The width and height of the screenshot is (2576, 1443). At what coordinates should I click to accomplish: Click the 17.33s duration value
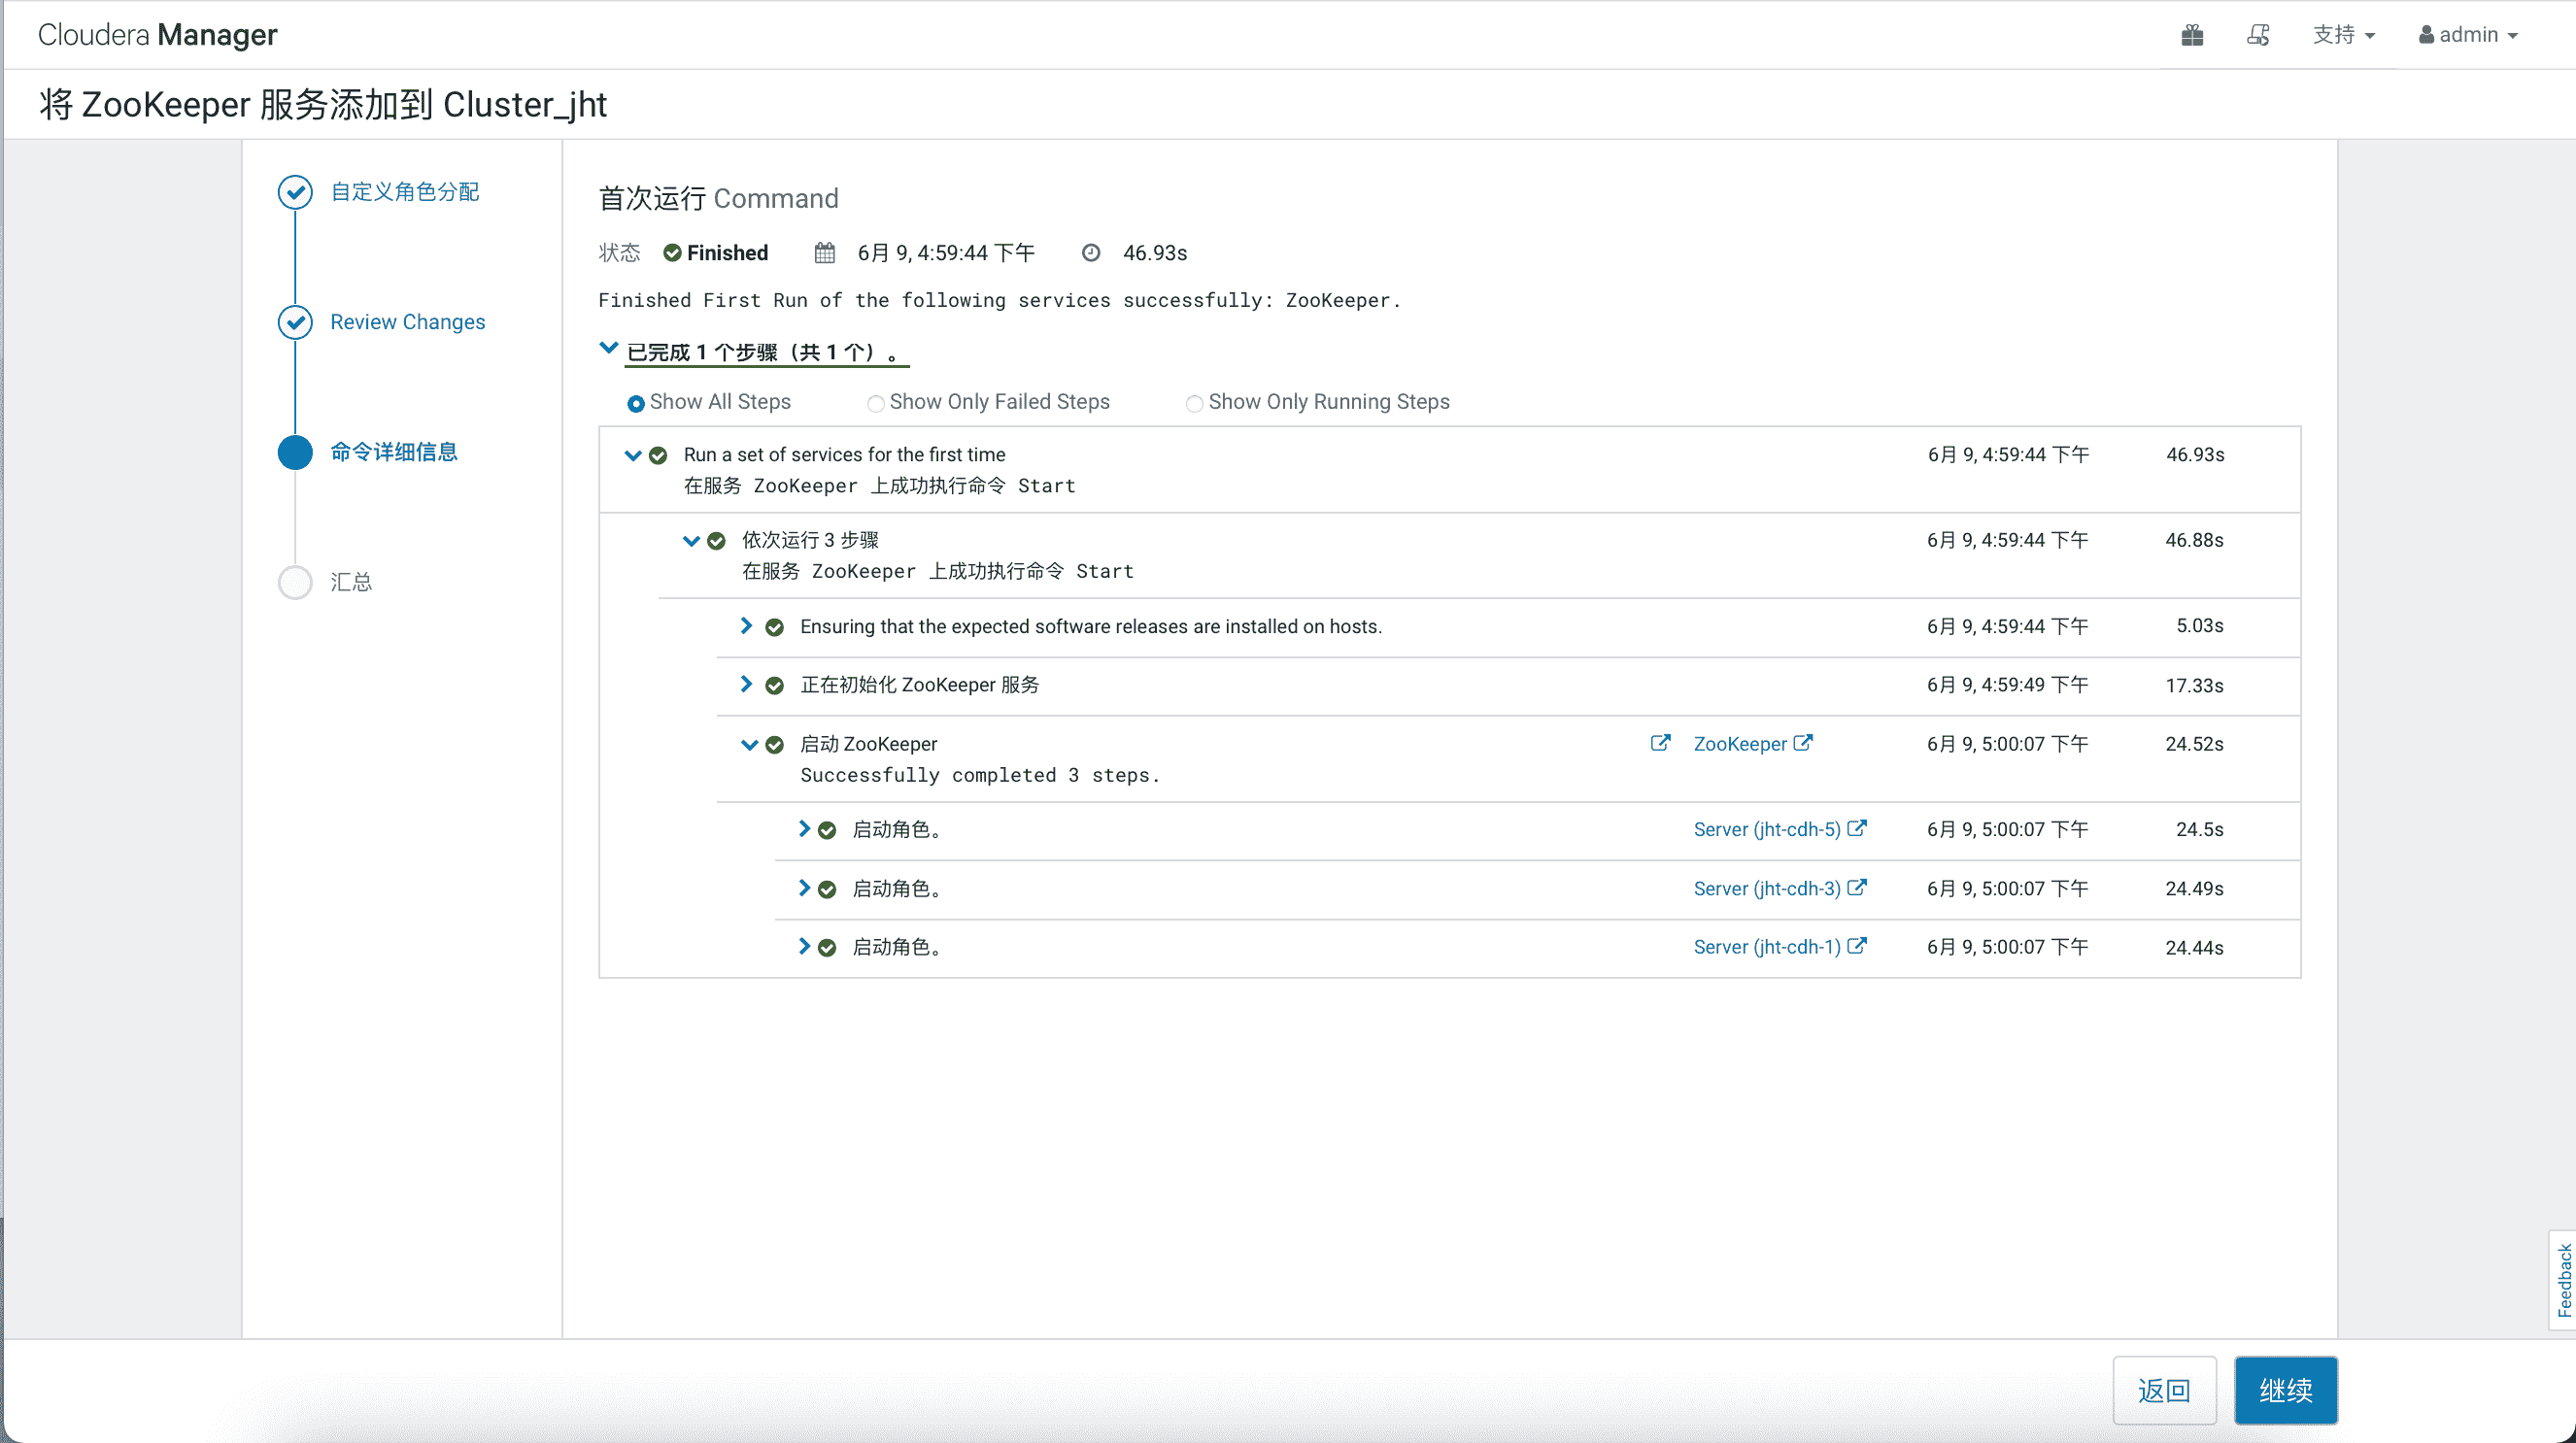(x=2194, y=685)
